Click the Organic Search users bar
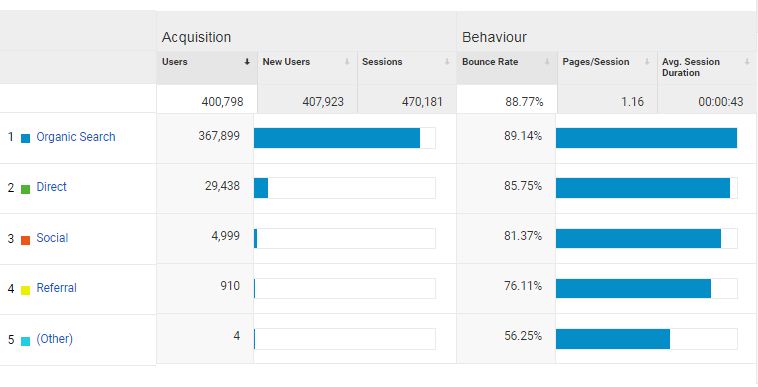Screen dimensions: 758x387 click(x=337, y=138)
